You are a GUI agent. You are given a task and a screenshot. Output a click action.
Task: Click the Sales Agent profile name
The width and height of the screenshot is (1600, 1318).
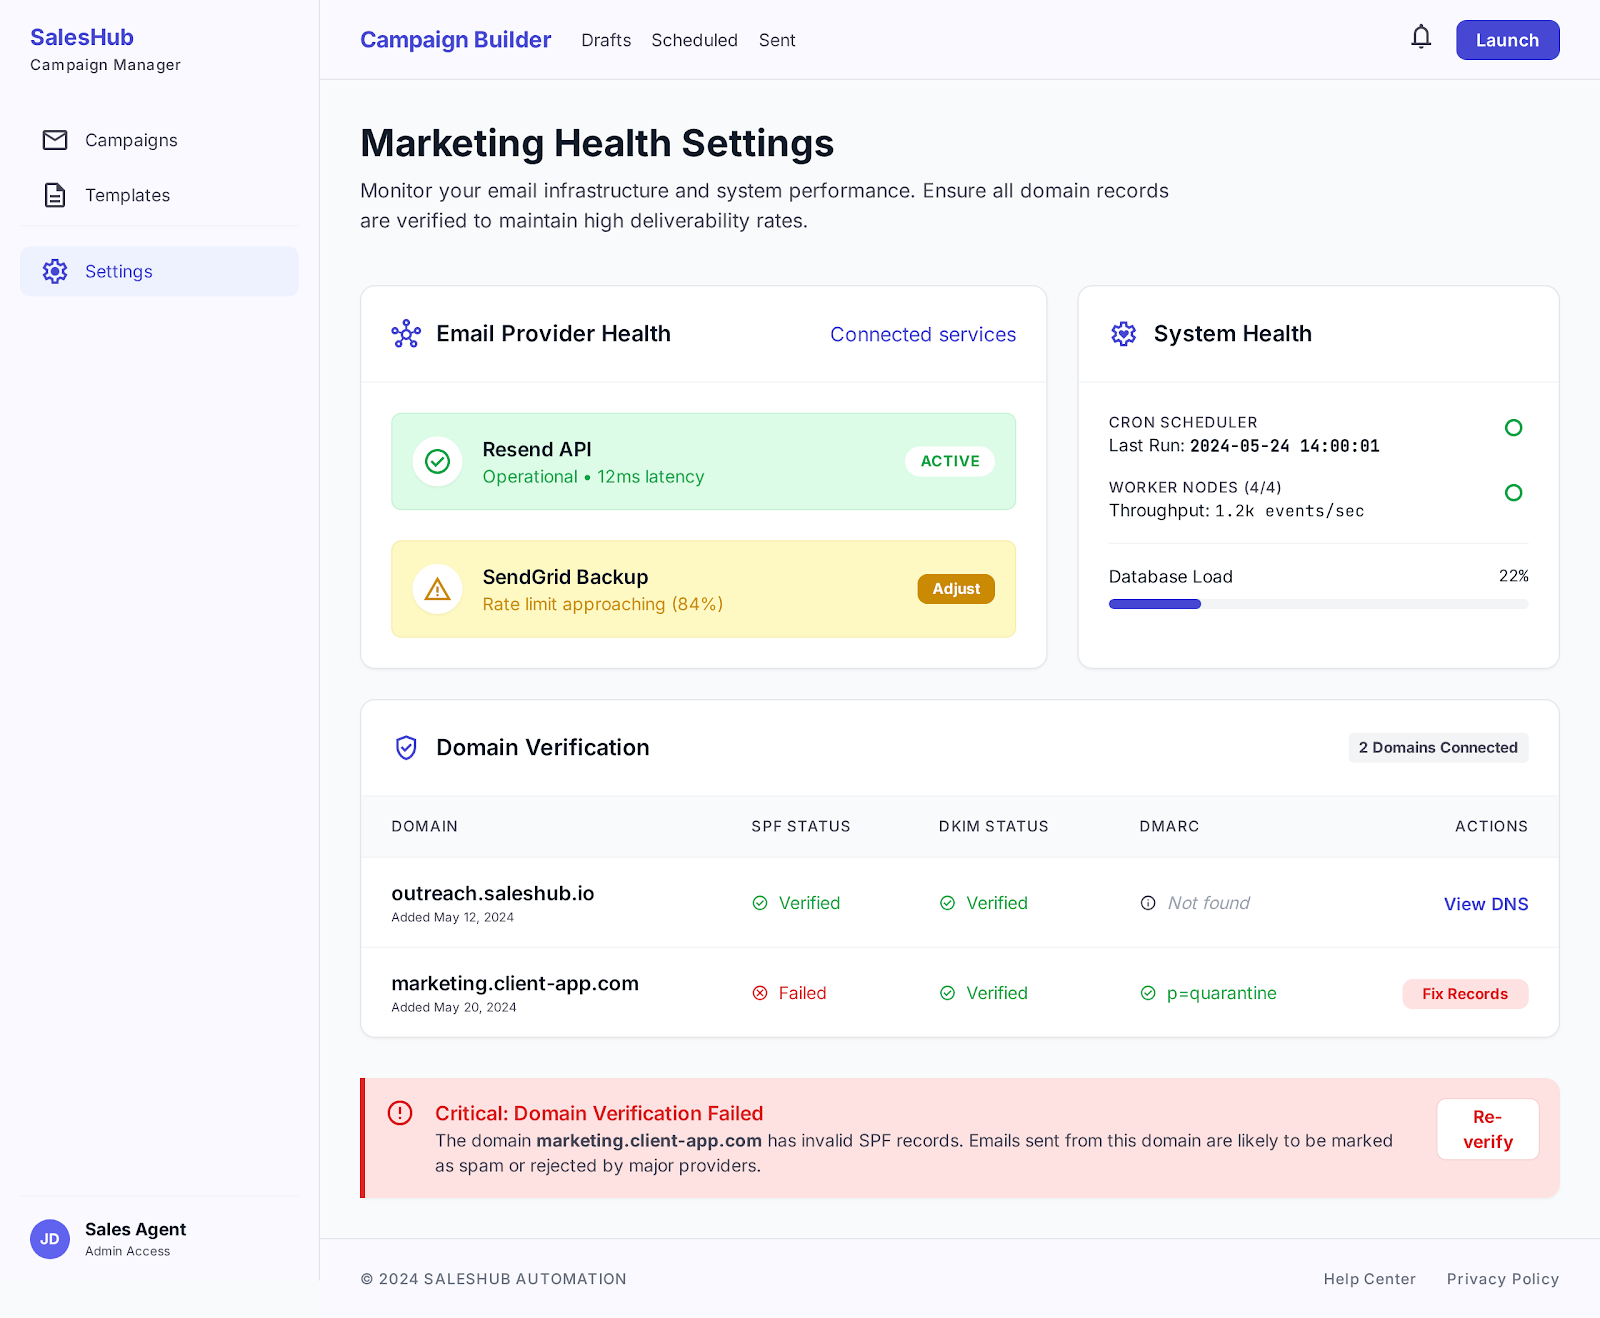(x=135, y=1229)
